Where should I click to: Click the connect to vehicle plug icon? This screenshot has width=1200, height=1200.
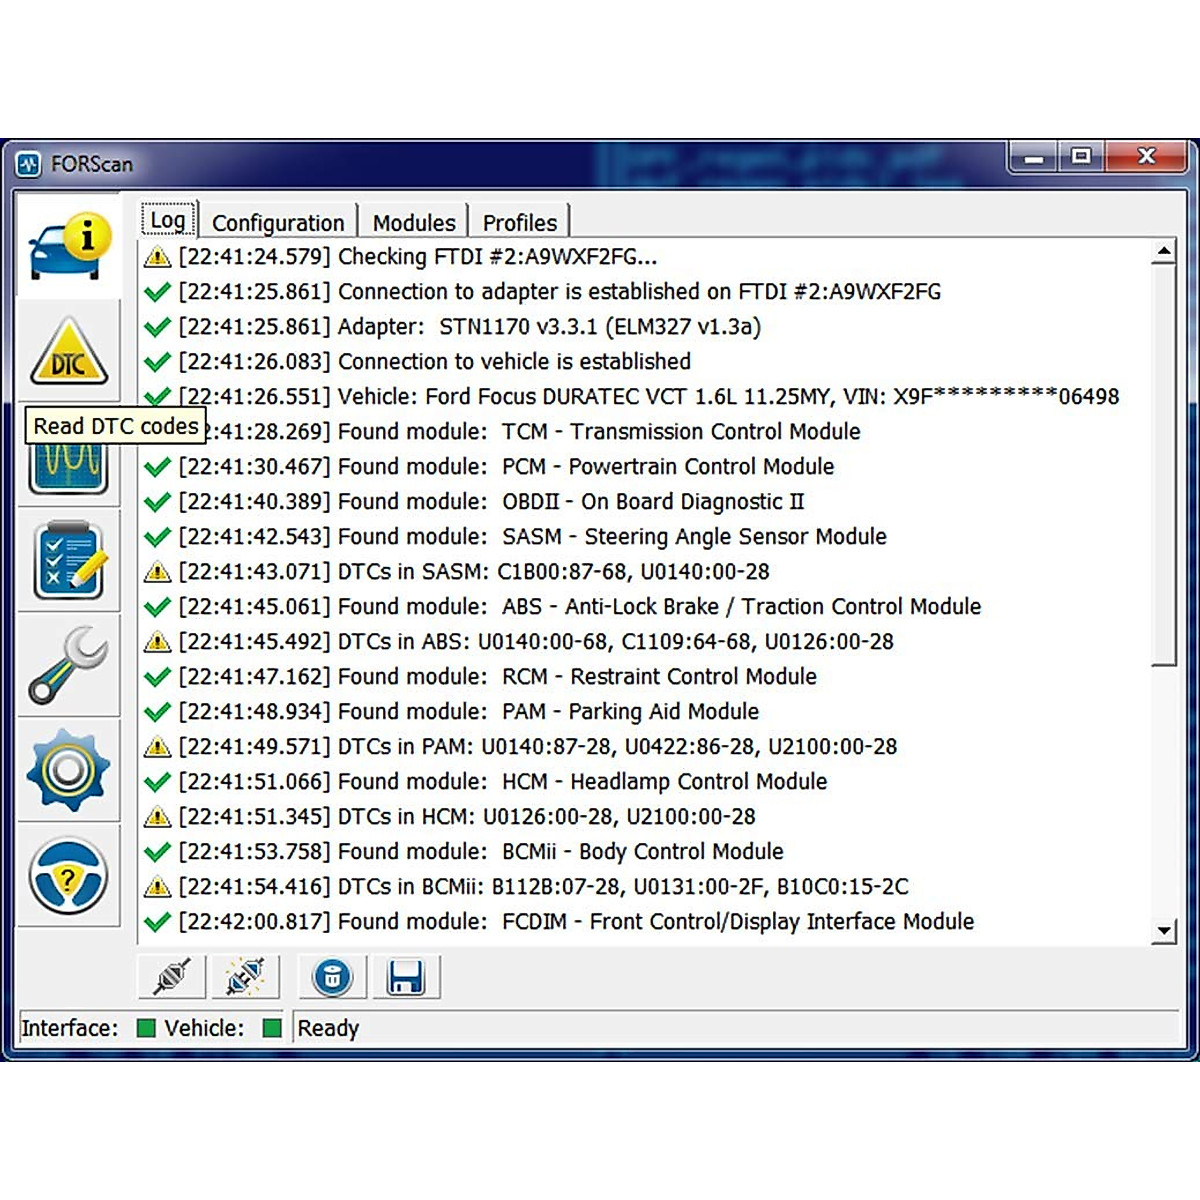click(x=172, y=977)
